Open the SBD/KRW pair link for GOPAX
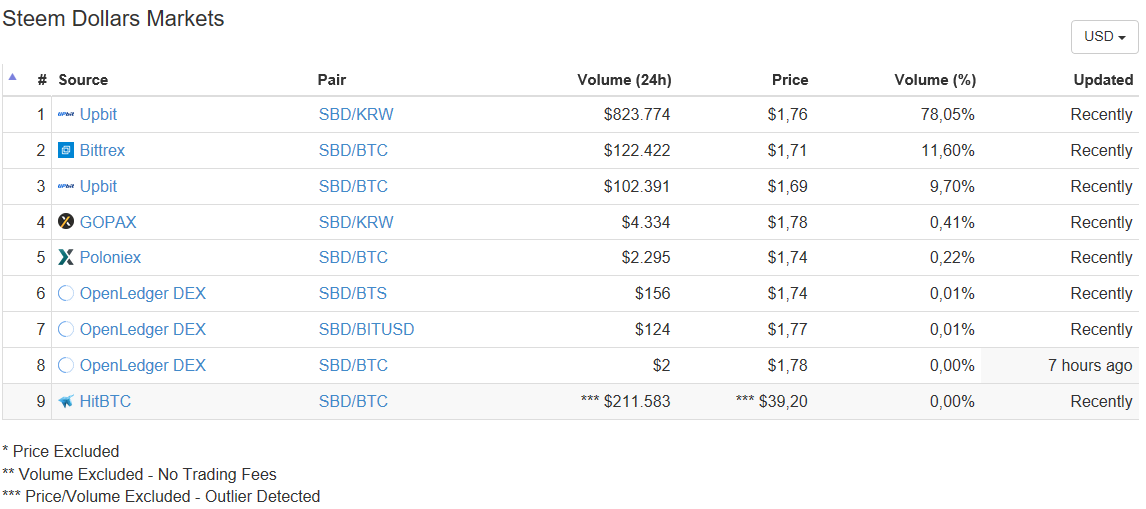The image size is (1146, 509). pos(356,222)
